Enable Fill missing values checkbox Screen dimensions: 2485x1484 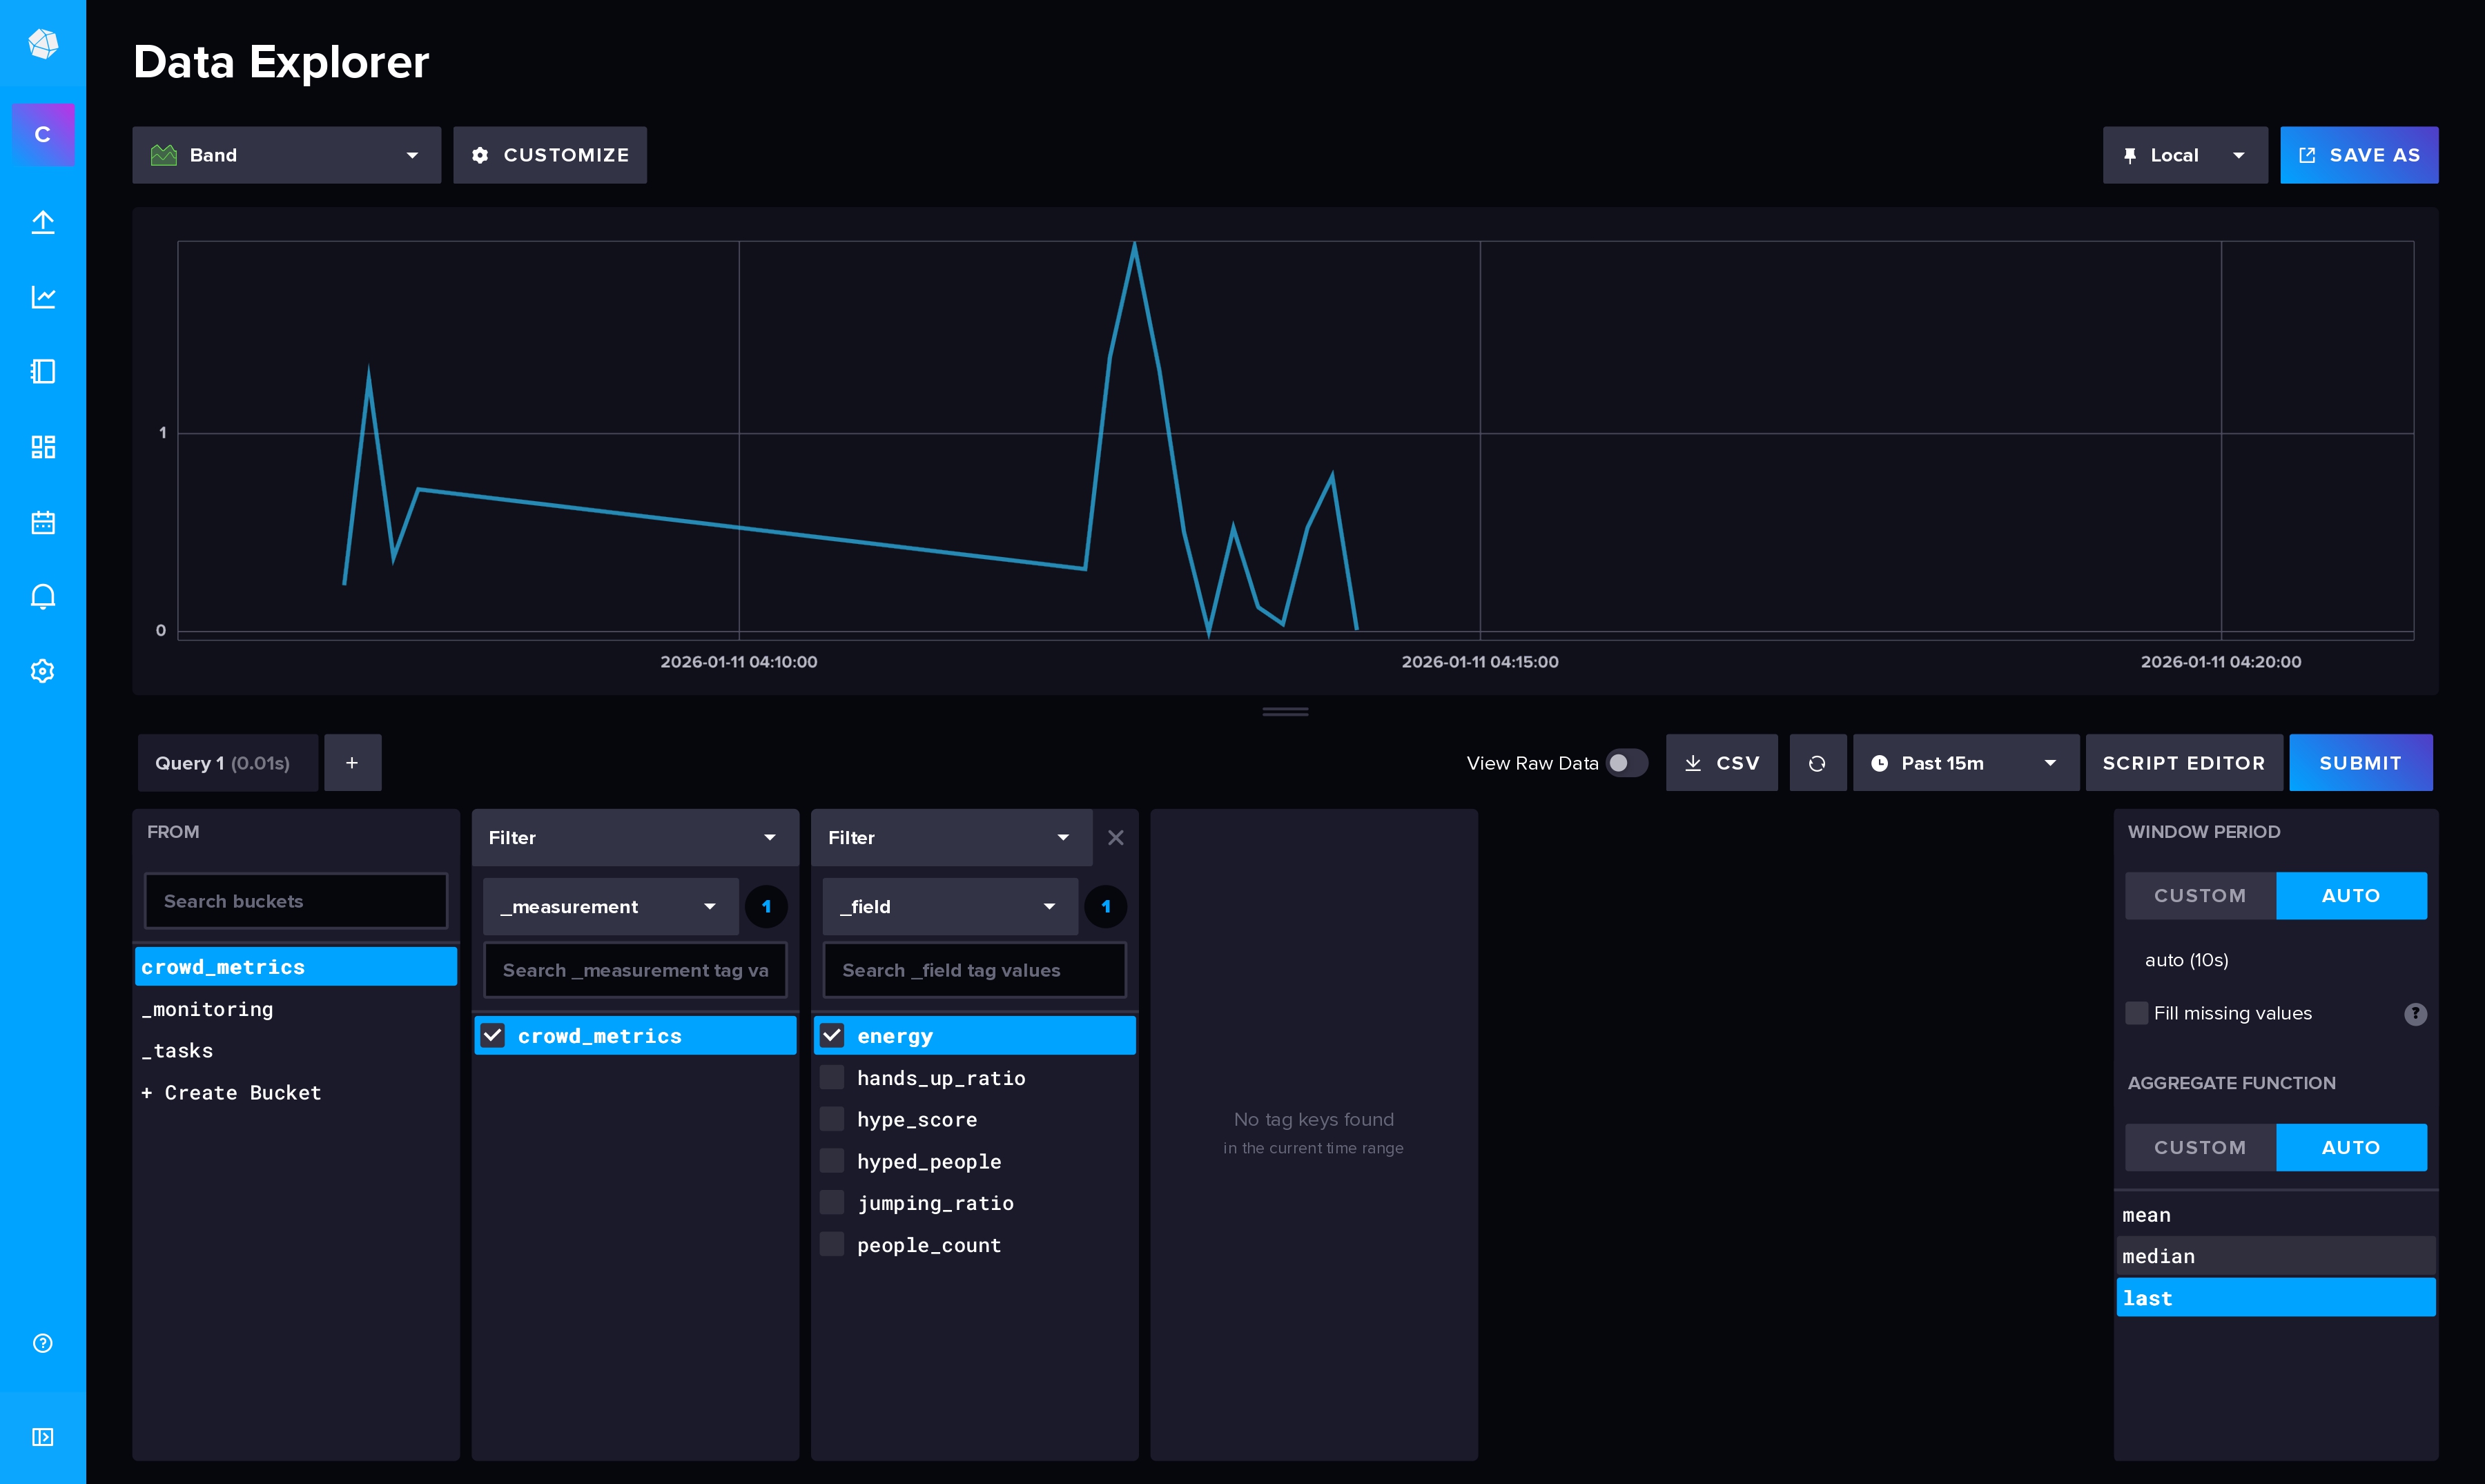tap(2137, 1013)
